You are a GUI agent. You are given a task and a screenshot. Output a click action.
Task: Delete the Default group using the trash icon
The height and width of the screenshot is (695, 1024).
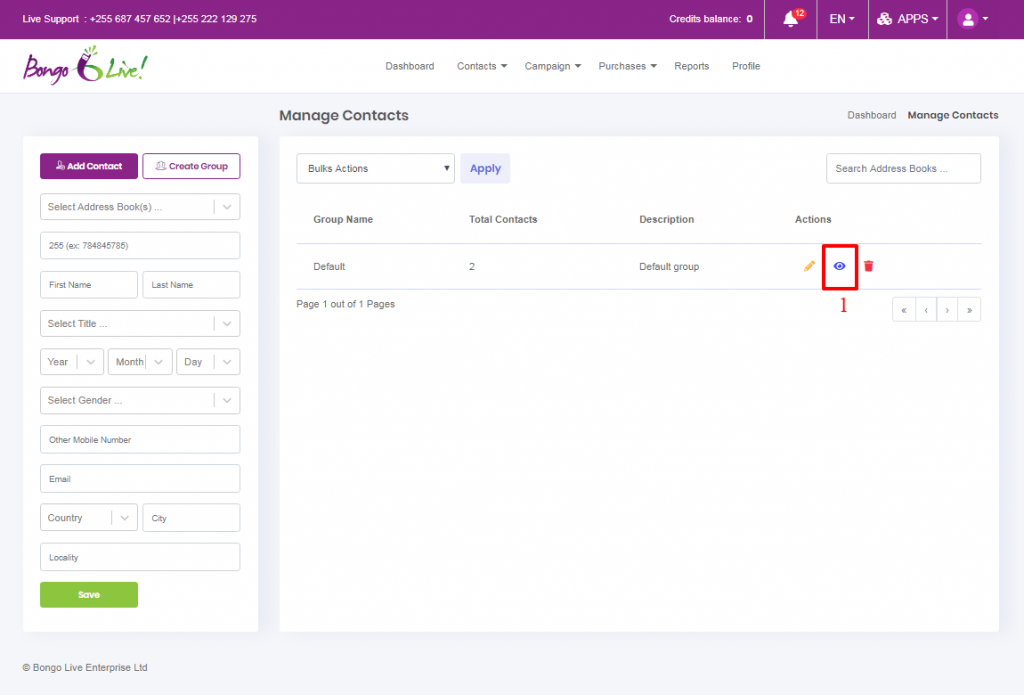click(x=868, y=266)
